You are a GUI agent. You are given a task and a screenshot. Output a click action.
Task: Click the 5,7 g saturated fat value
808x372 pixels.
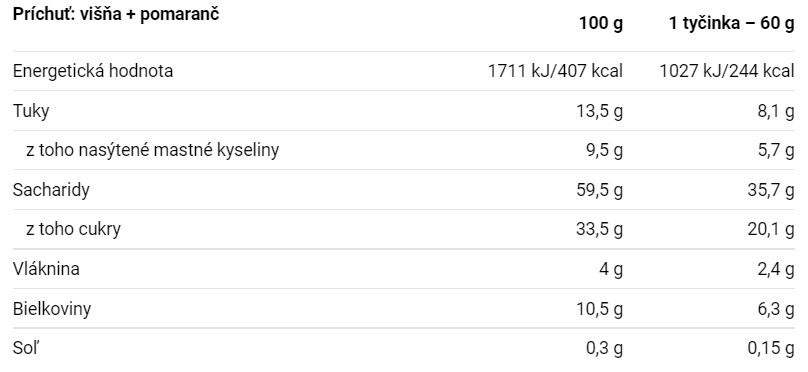pos(776,150)
